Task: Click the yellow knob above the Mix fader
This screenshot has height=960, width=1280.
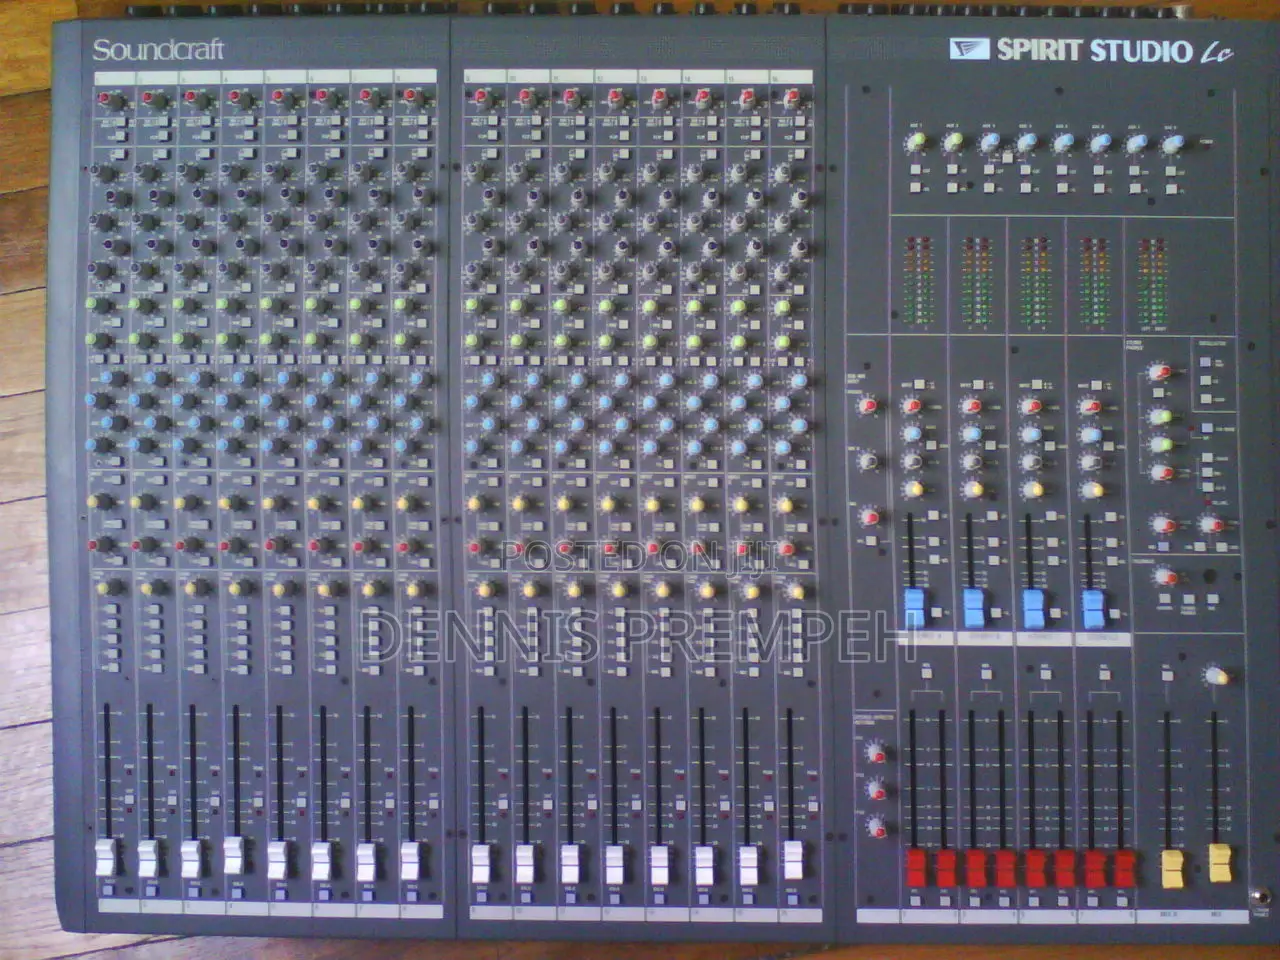Action: (x=1216, y=676)
